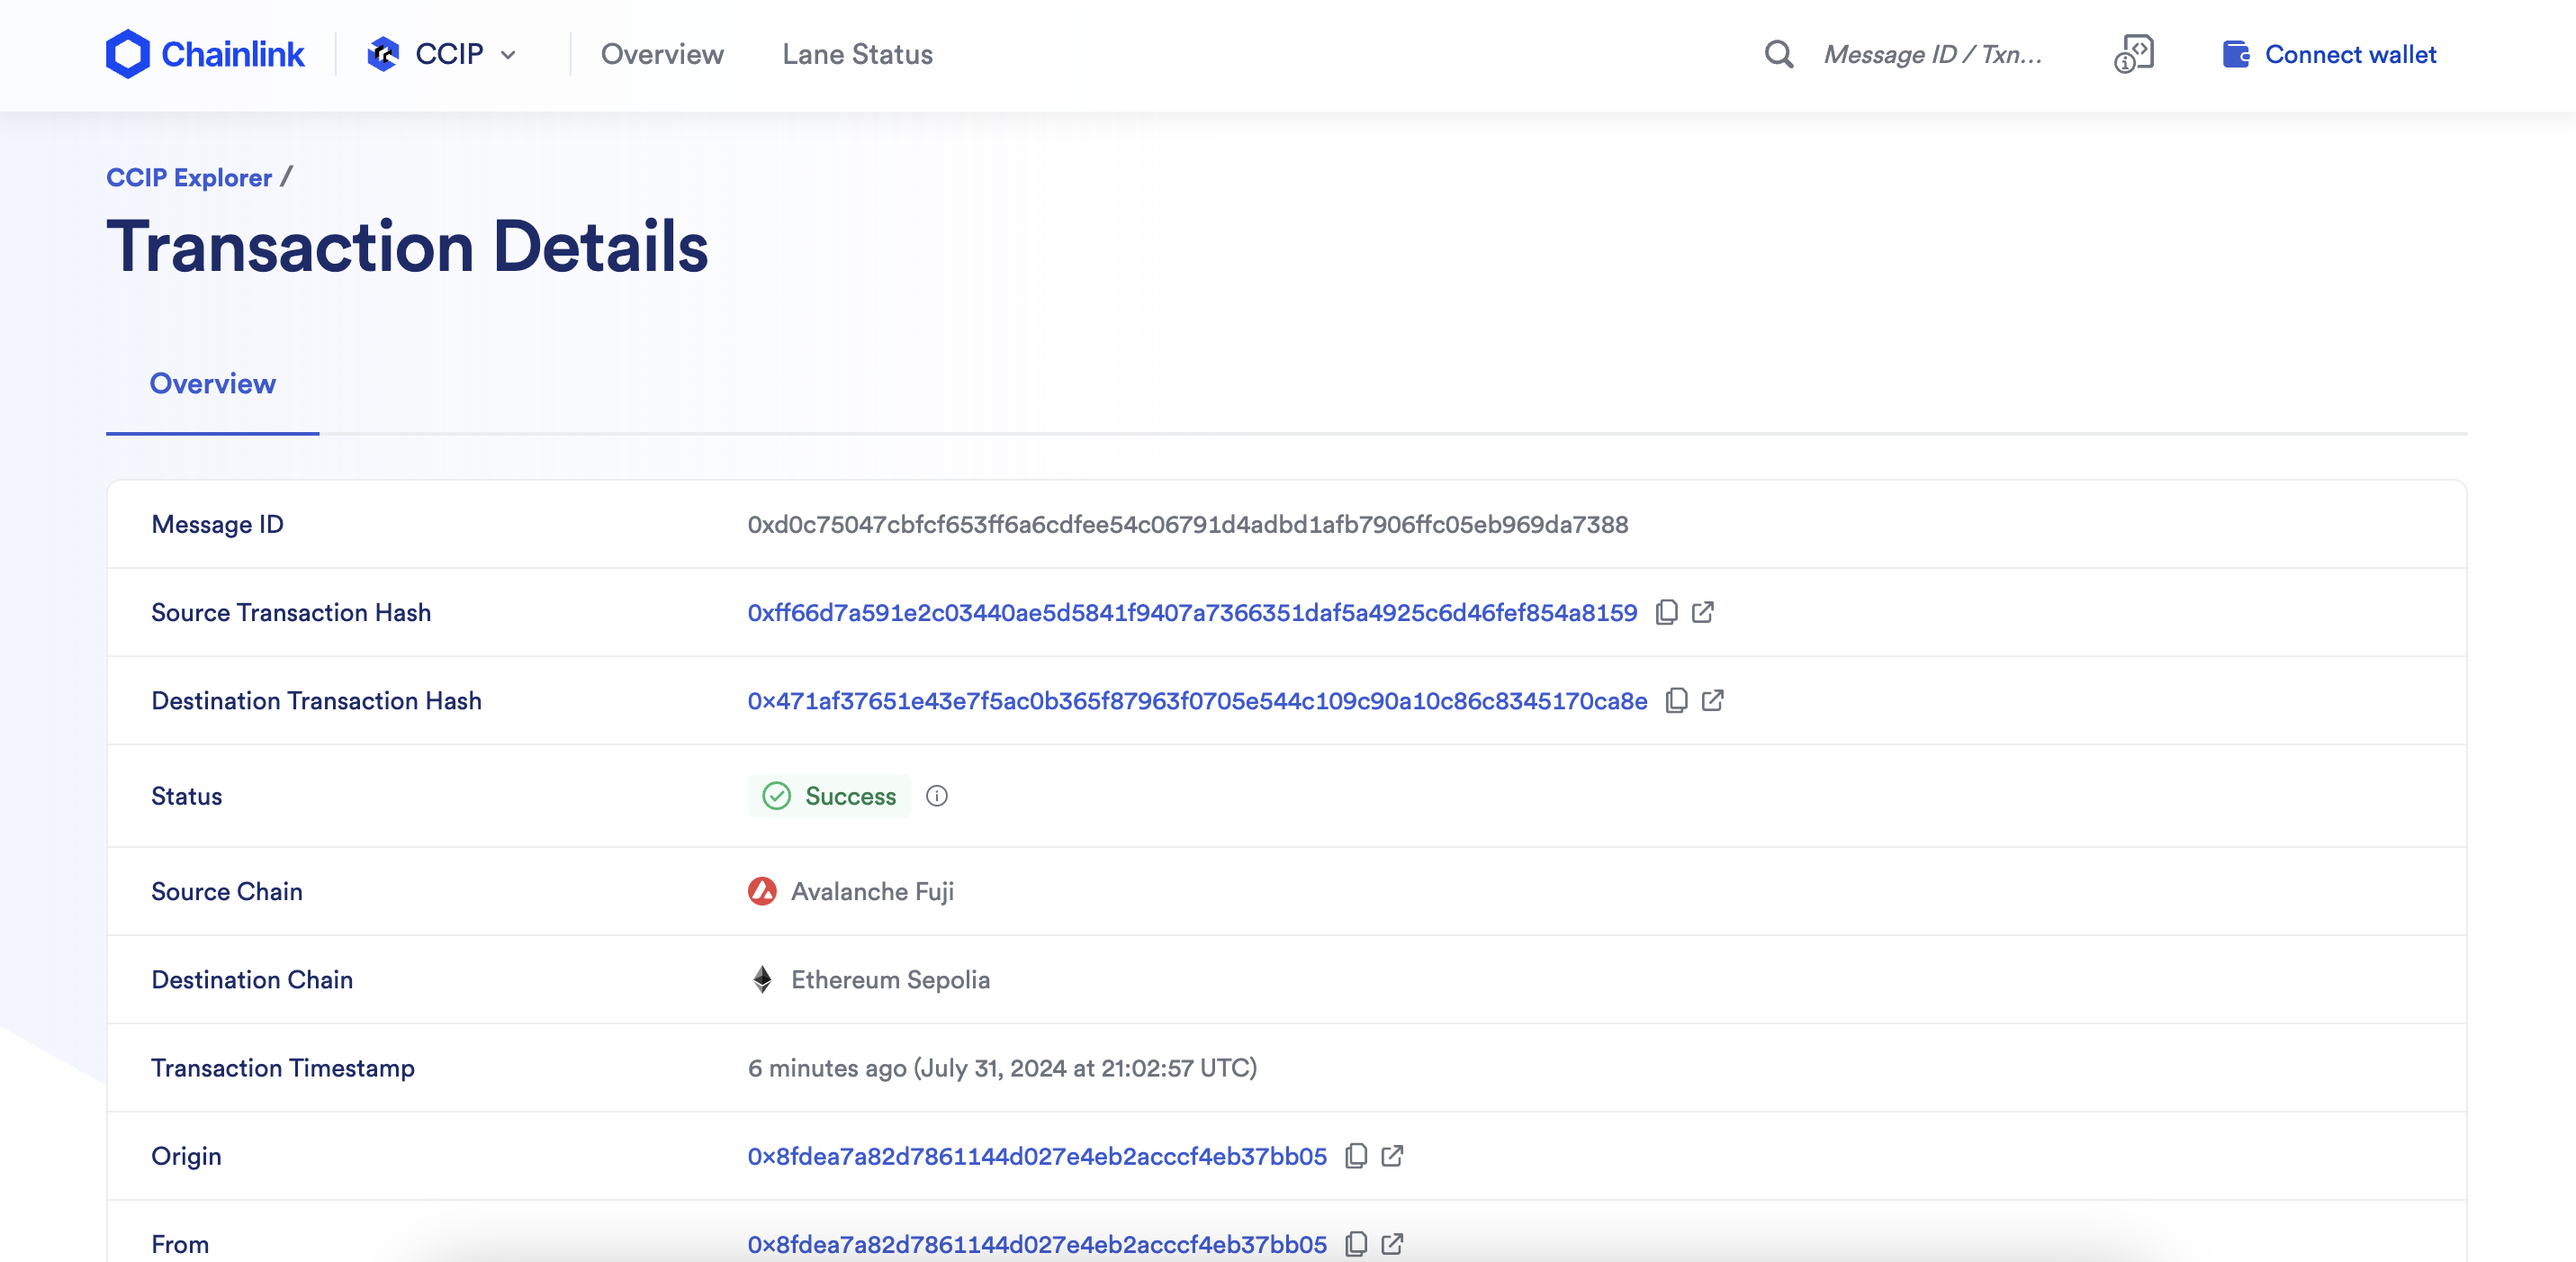Select the Overview tab under Transaction Details
Screen dimensions: 2576x1262
pos(212,384)
